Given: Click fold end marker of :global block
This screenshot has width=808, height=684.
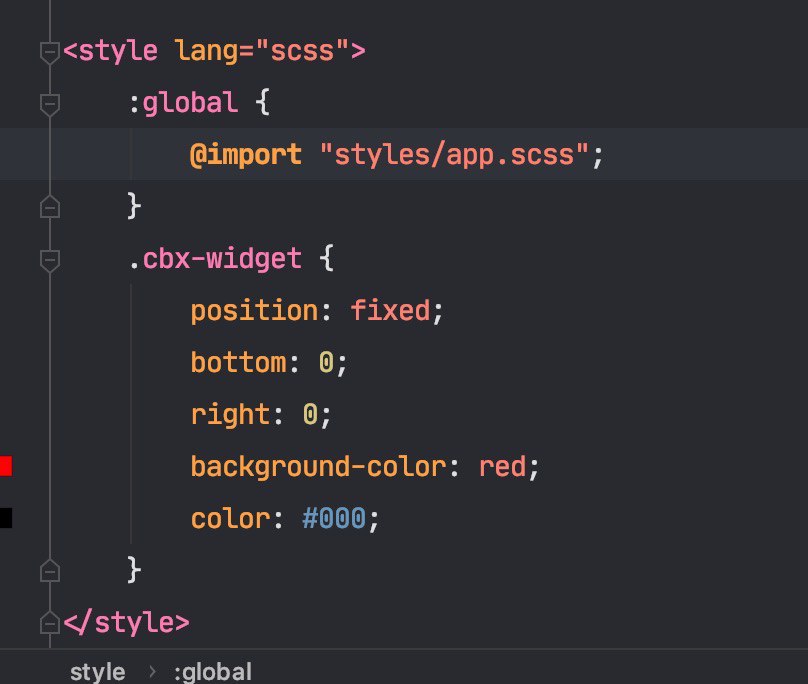Looking at the screenshot, I should coord(50,207).
